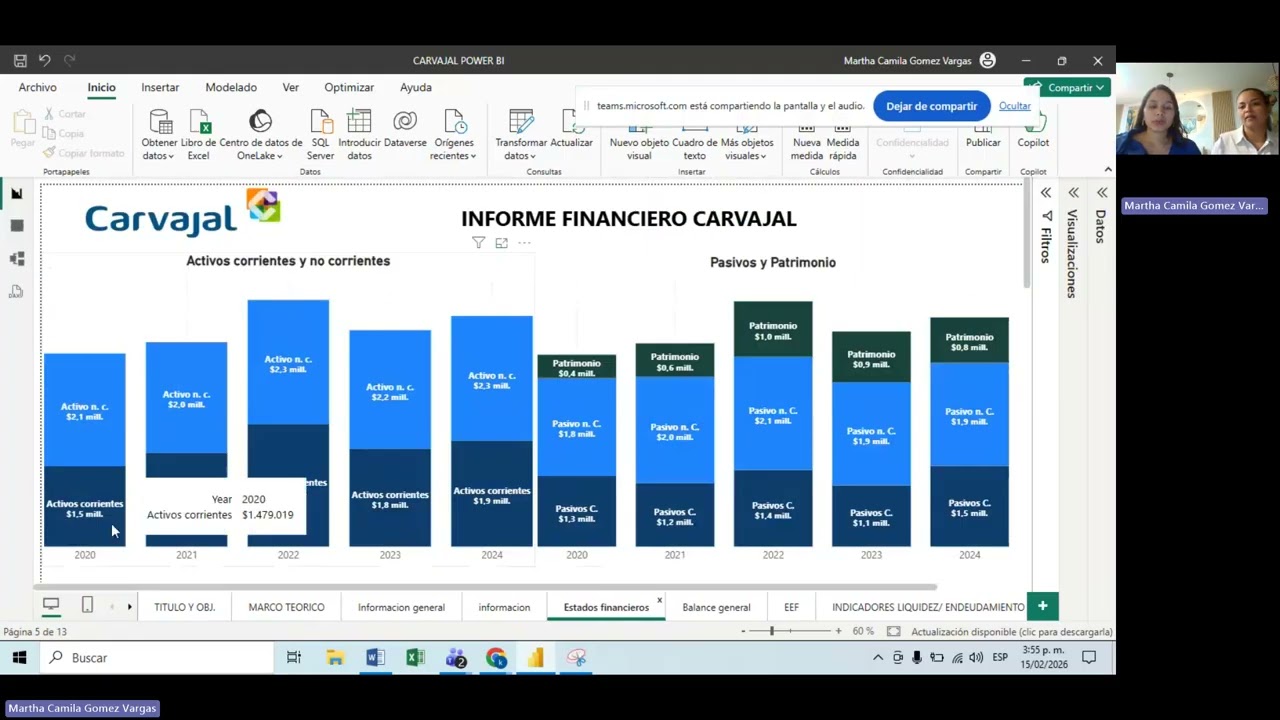Image resolution: width=1280 pixels, height=720 pixels.
Task: Switch to Report view in left sidebar
Action: tap(17, 194)
